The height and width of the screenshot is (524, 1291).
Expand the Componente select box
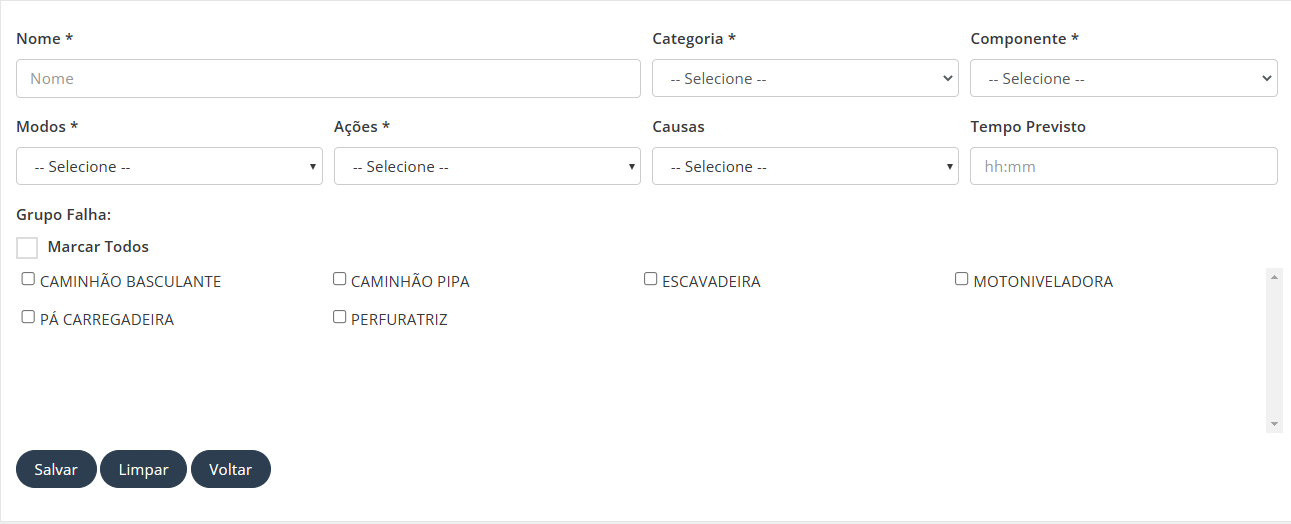(1123, 78)
